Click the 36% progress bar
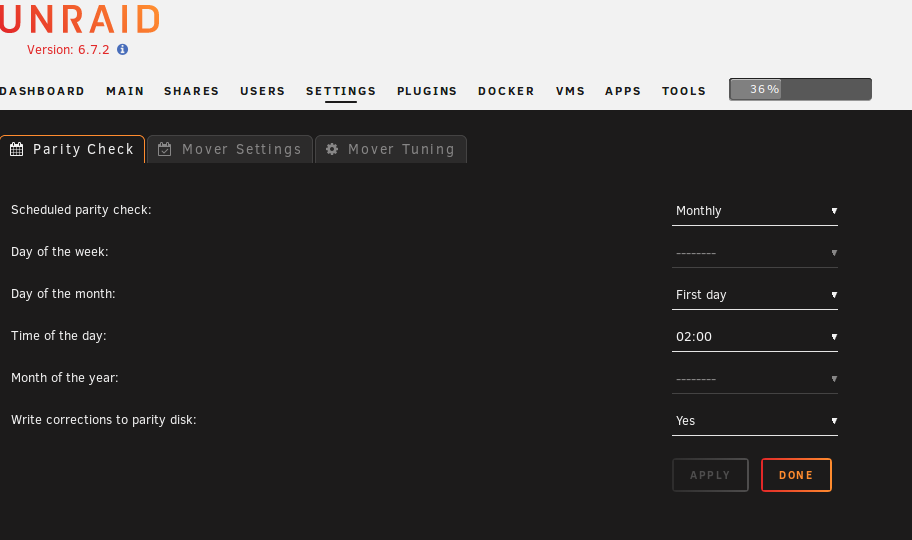The height and width of the screenshot is (540, 912). 800,90
